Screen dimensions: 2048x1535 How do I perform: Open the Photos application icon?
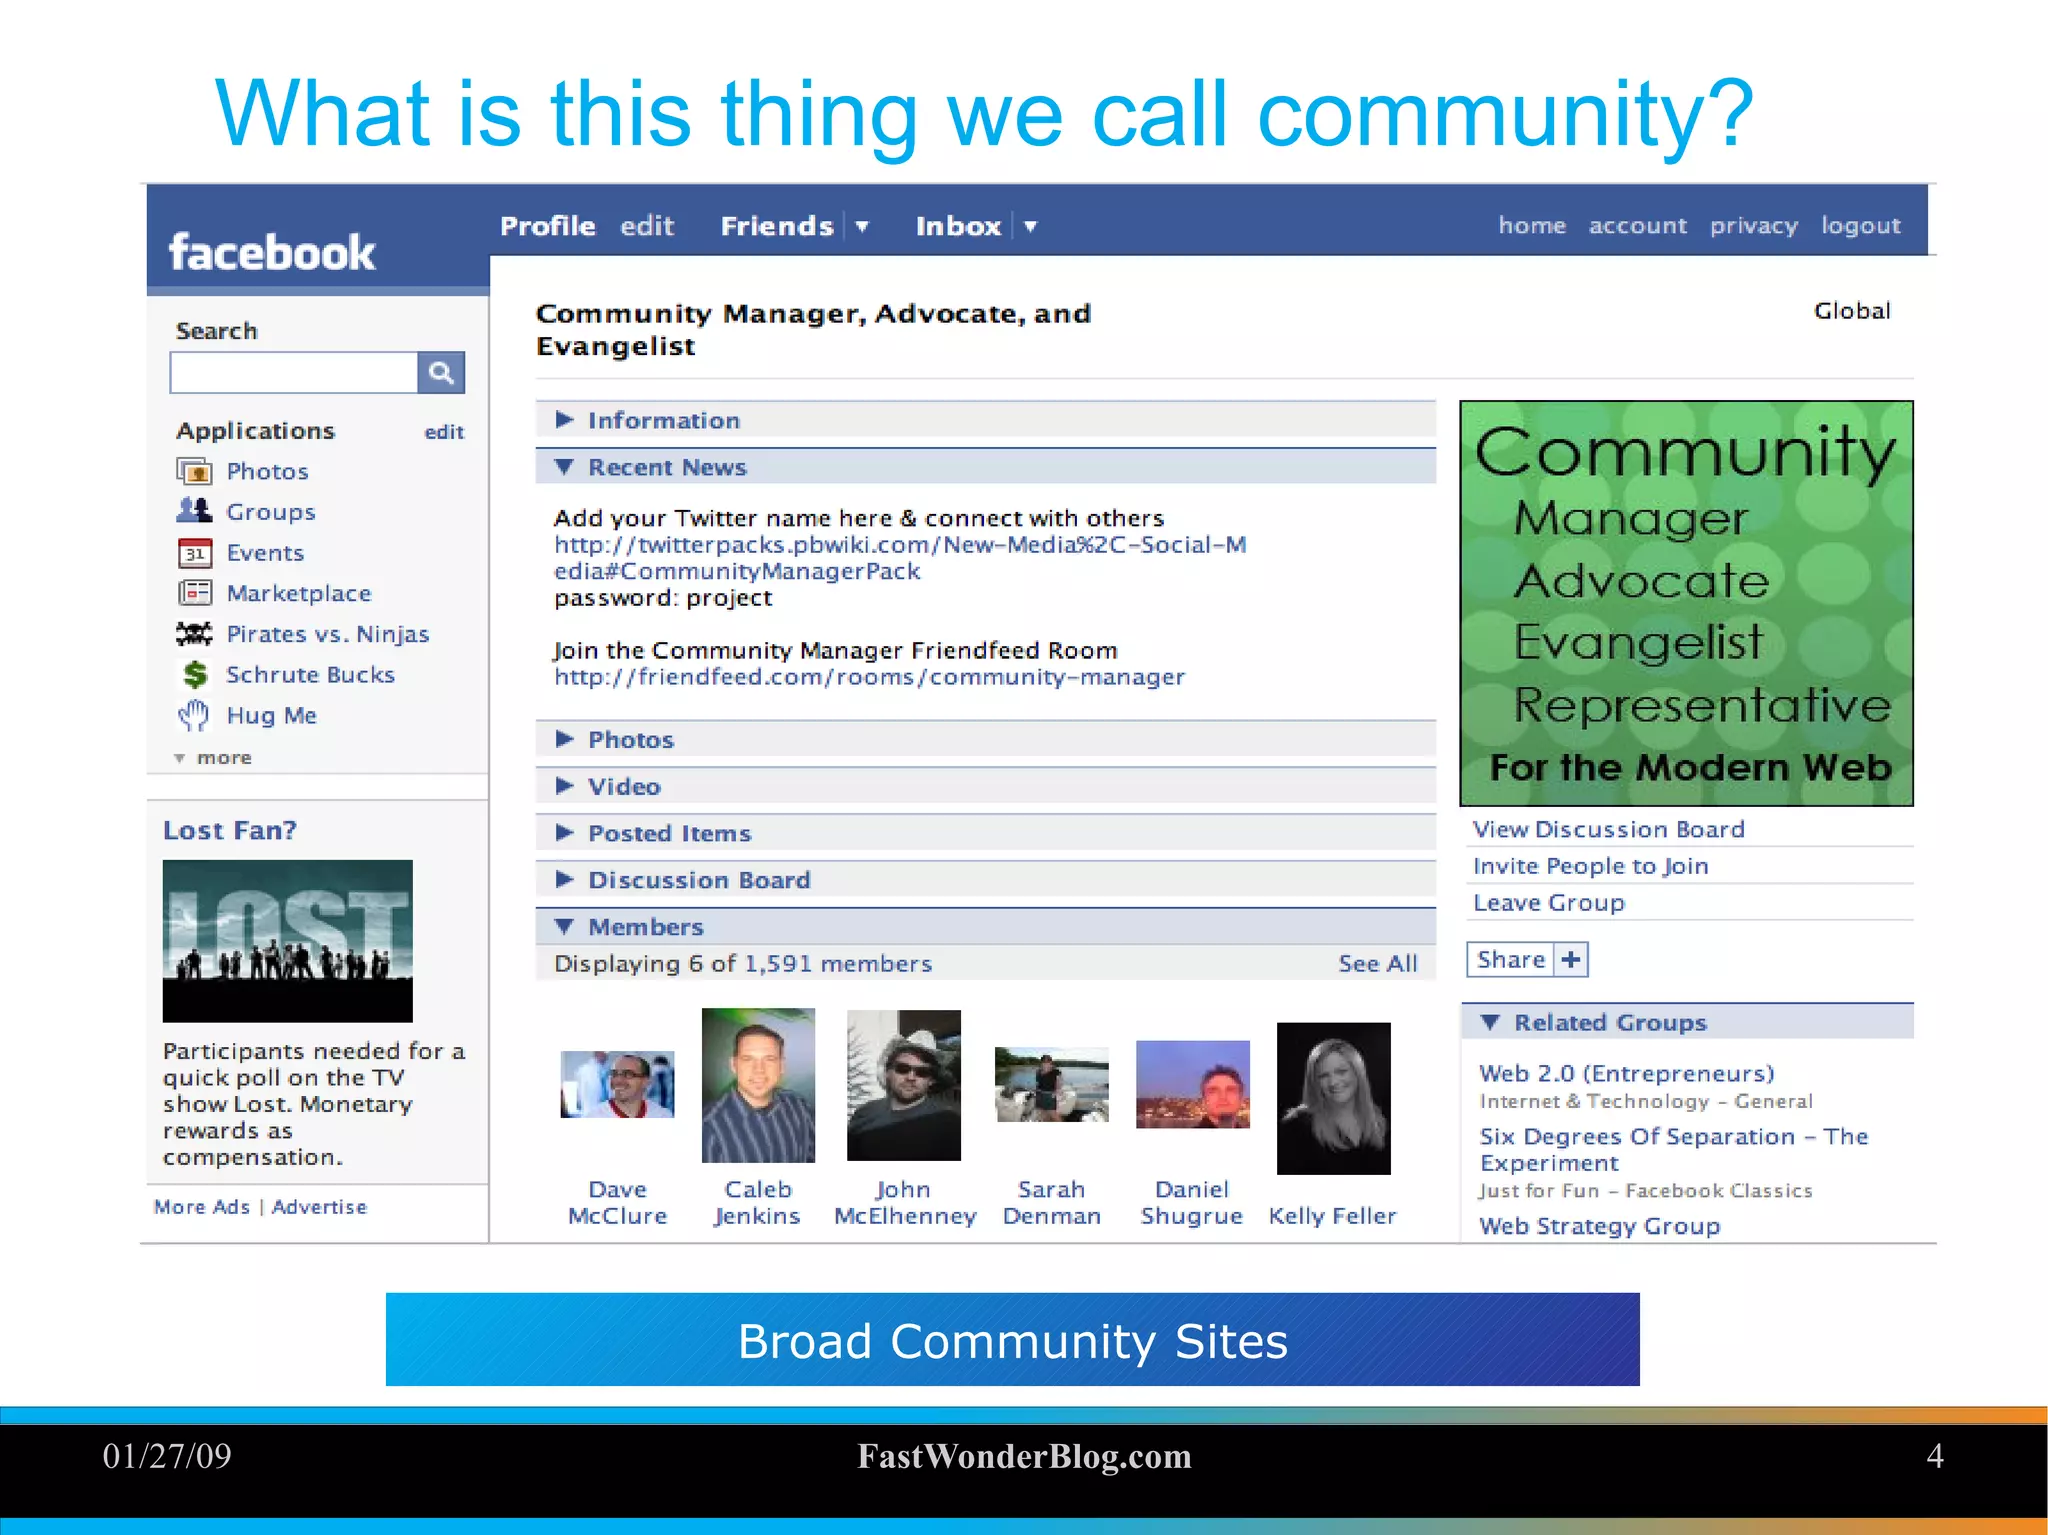tap(194, 471)
